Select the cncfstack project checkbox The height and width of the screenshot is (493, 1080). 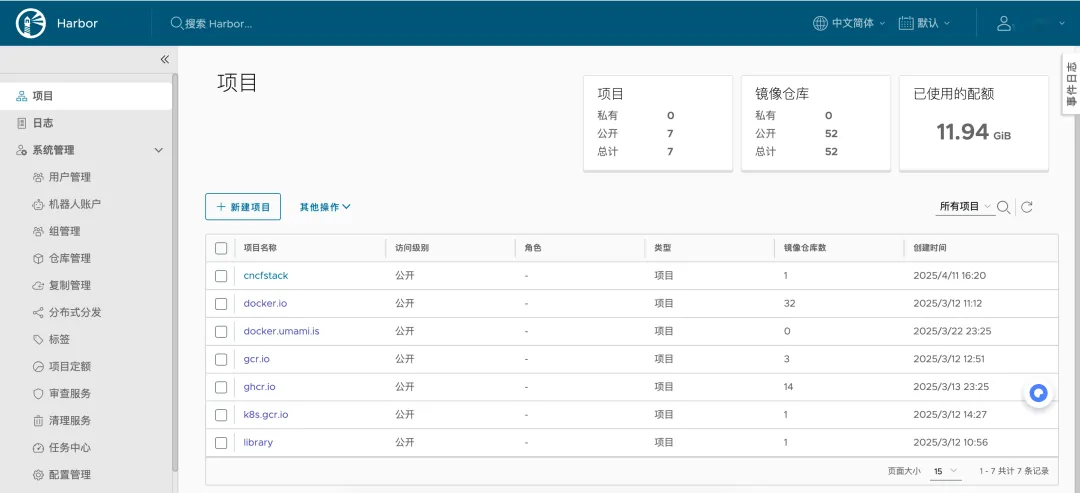[x=221, y=276]
